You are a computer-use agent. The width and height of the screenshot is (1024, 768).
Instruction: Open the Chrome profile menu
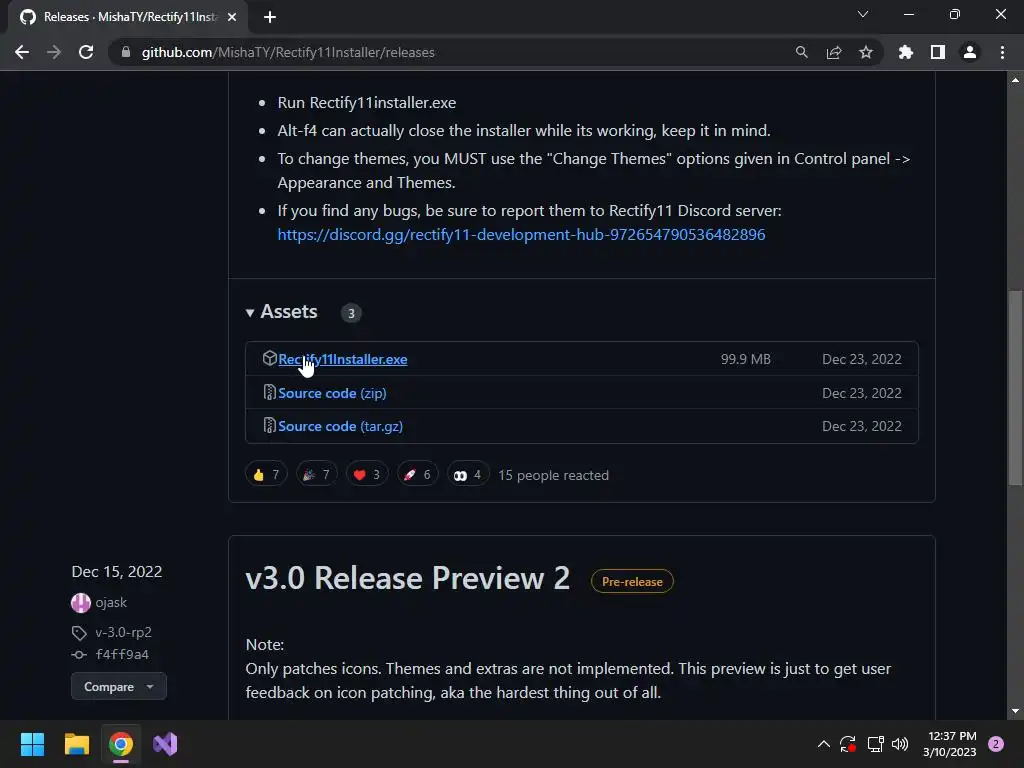click(x=969, y=52)
